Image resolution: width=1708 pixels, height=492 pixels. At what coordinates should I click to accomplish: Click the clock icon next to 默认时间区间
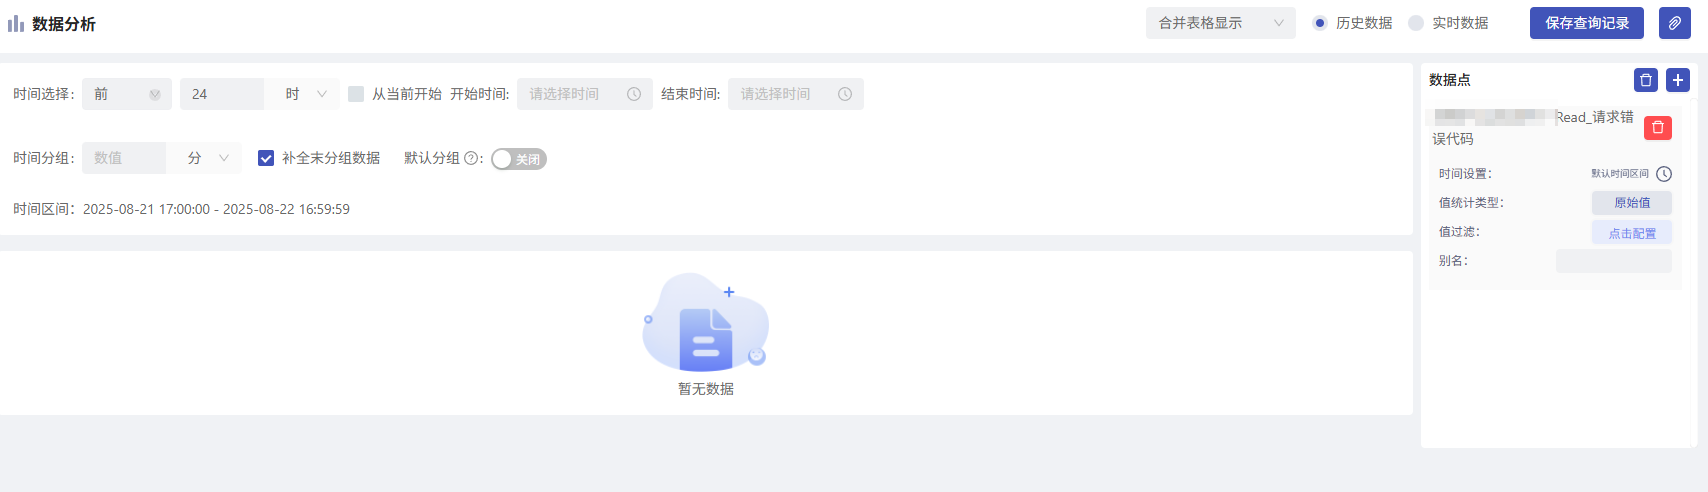1664,174
